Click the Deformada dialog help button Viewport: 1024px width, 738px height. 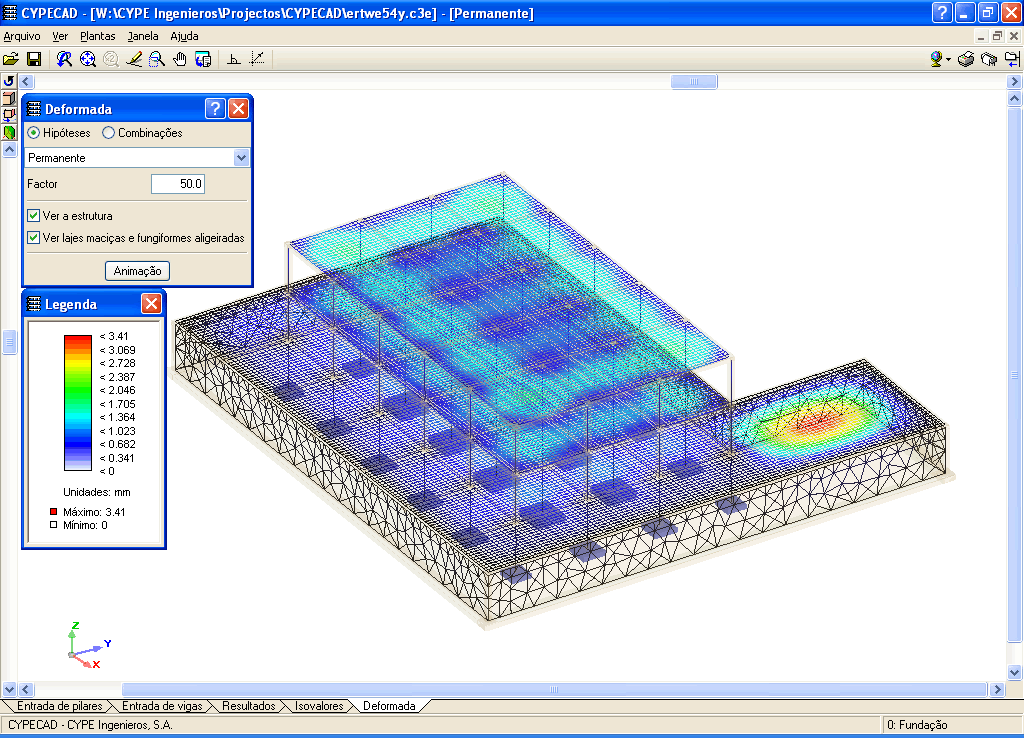(215, 109)
